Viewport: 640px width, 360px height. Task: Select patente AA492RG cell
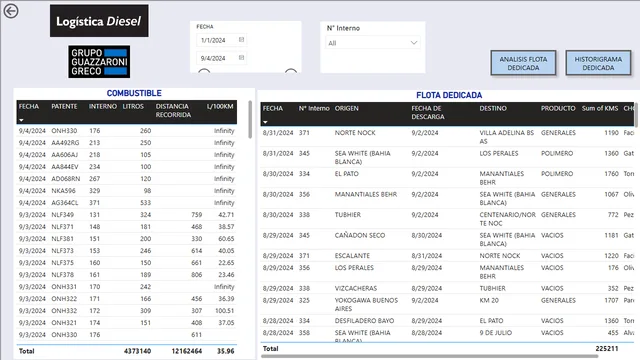coord(65,143)
